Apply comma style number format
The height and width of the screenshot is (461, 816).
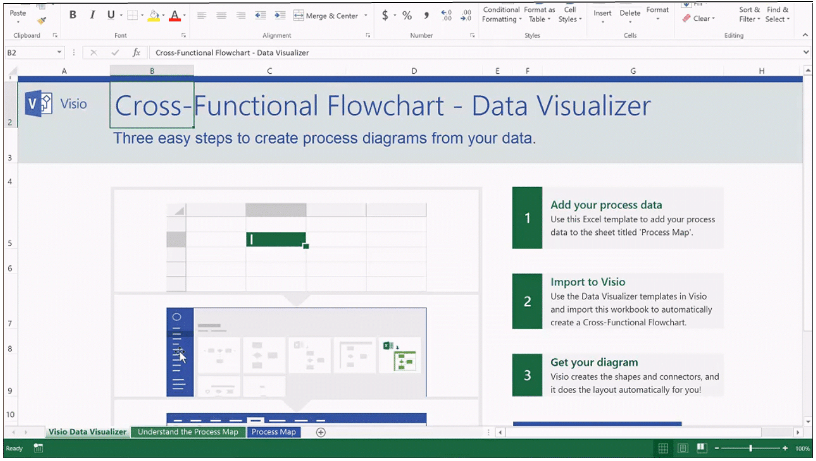426,16
